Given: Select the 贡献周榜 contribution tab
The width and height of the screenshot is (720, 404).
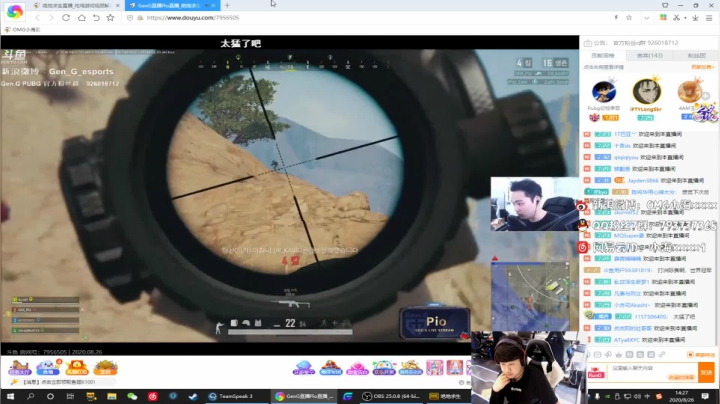Looking at the screenshot, I should click(x=602, y=56).
